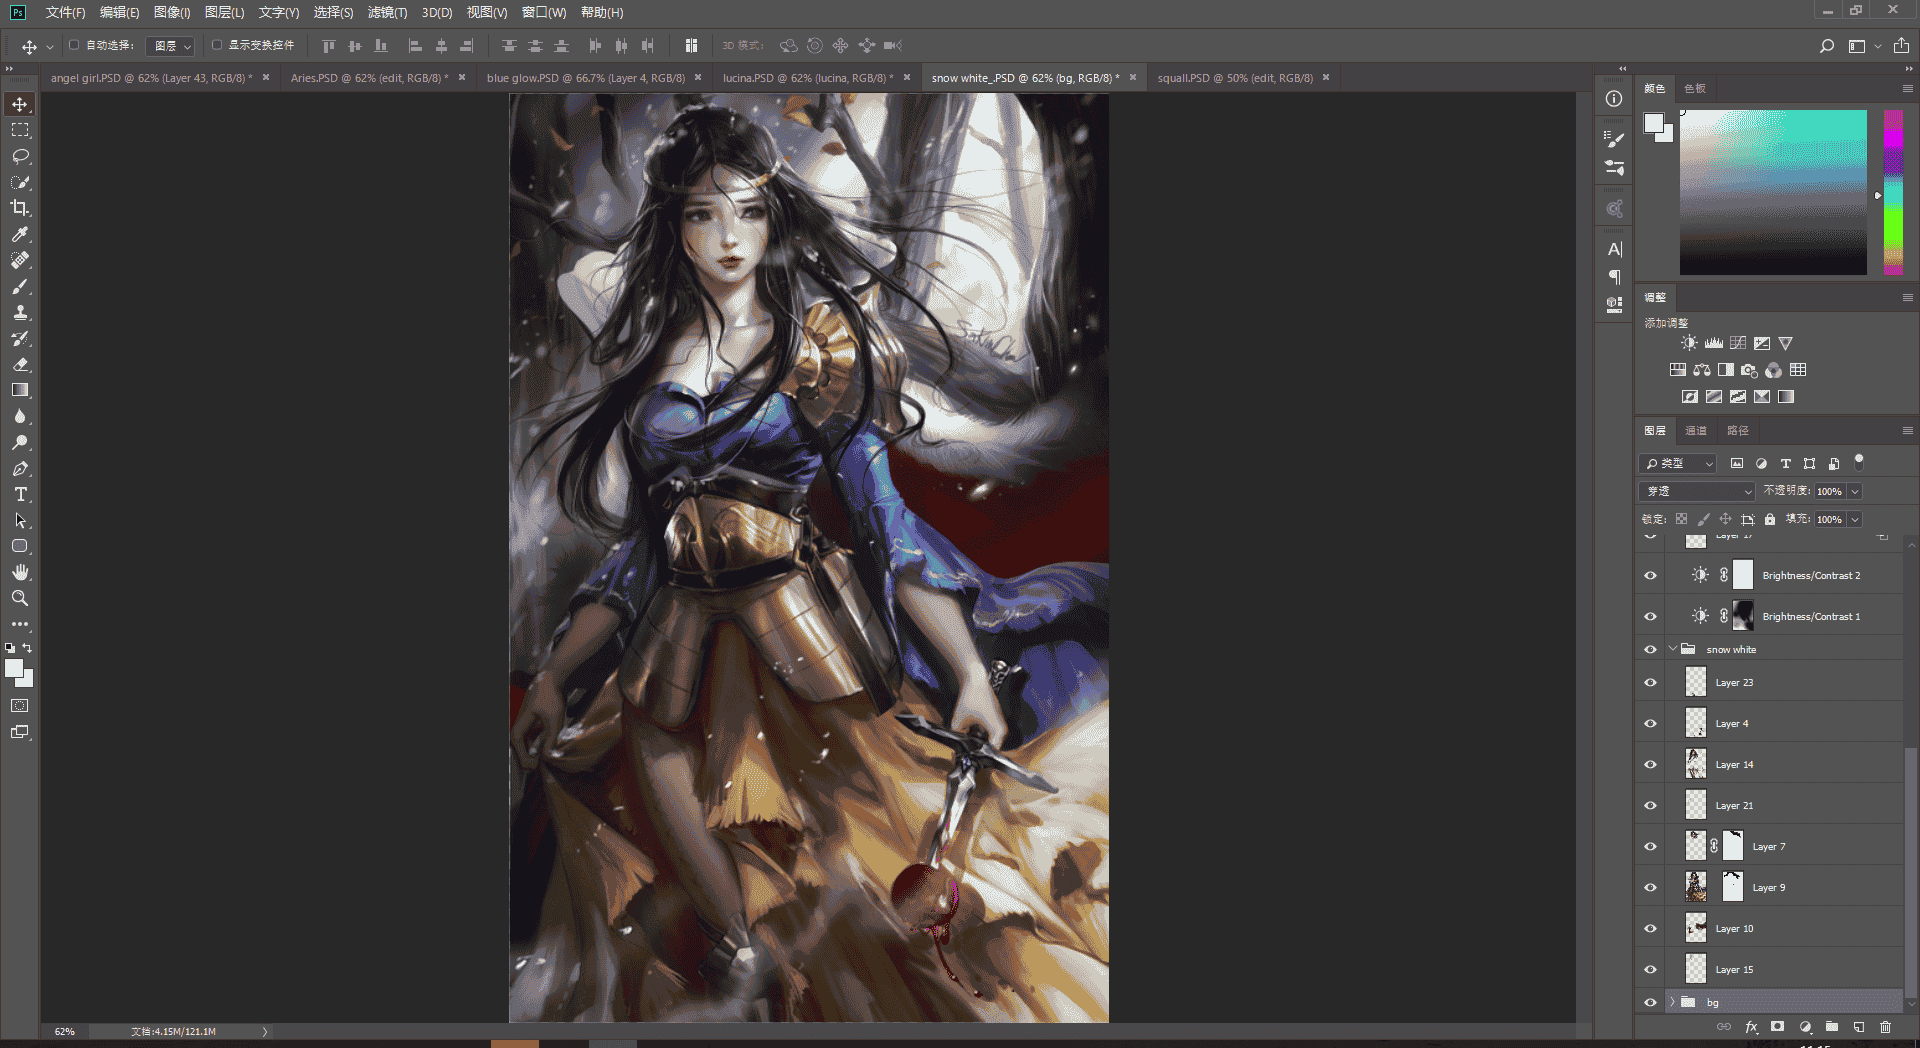Expand the bg layer group
The height and width of the screenshot is (1048, 1920).
pyautogui.click(x=1672, y=1002)
